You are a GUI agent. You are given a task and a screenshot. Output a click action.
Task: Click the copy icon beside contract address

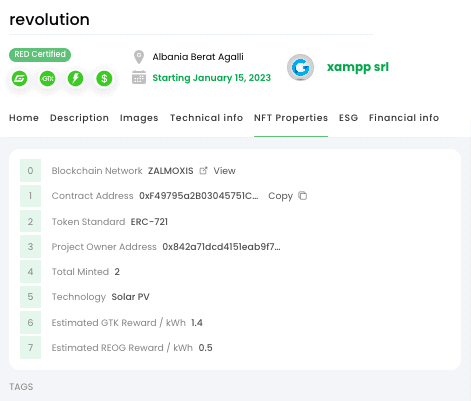tap(303, 196)
